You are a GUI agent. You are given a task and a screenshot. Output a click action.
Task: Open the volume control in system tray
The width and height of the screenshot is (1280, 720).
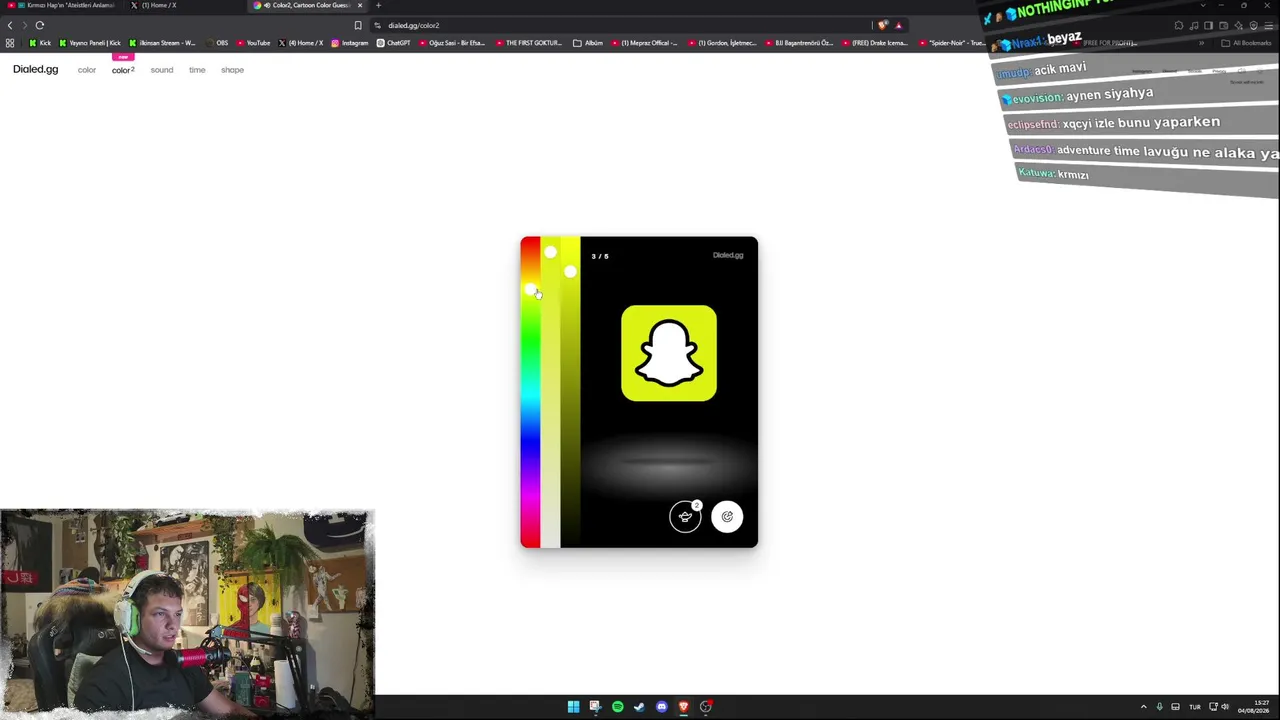click(x=1225, y=707)
